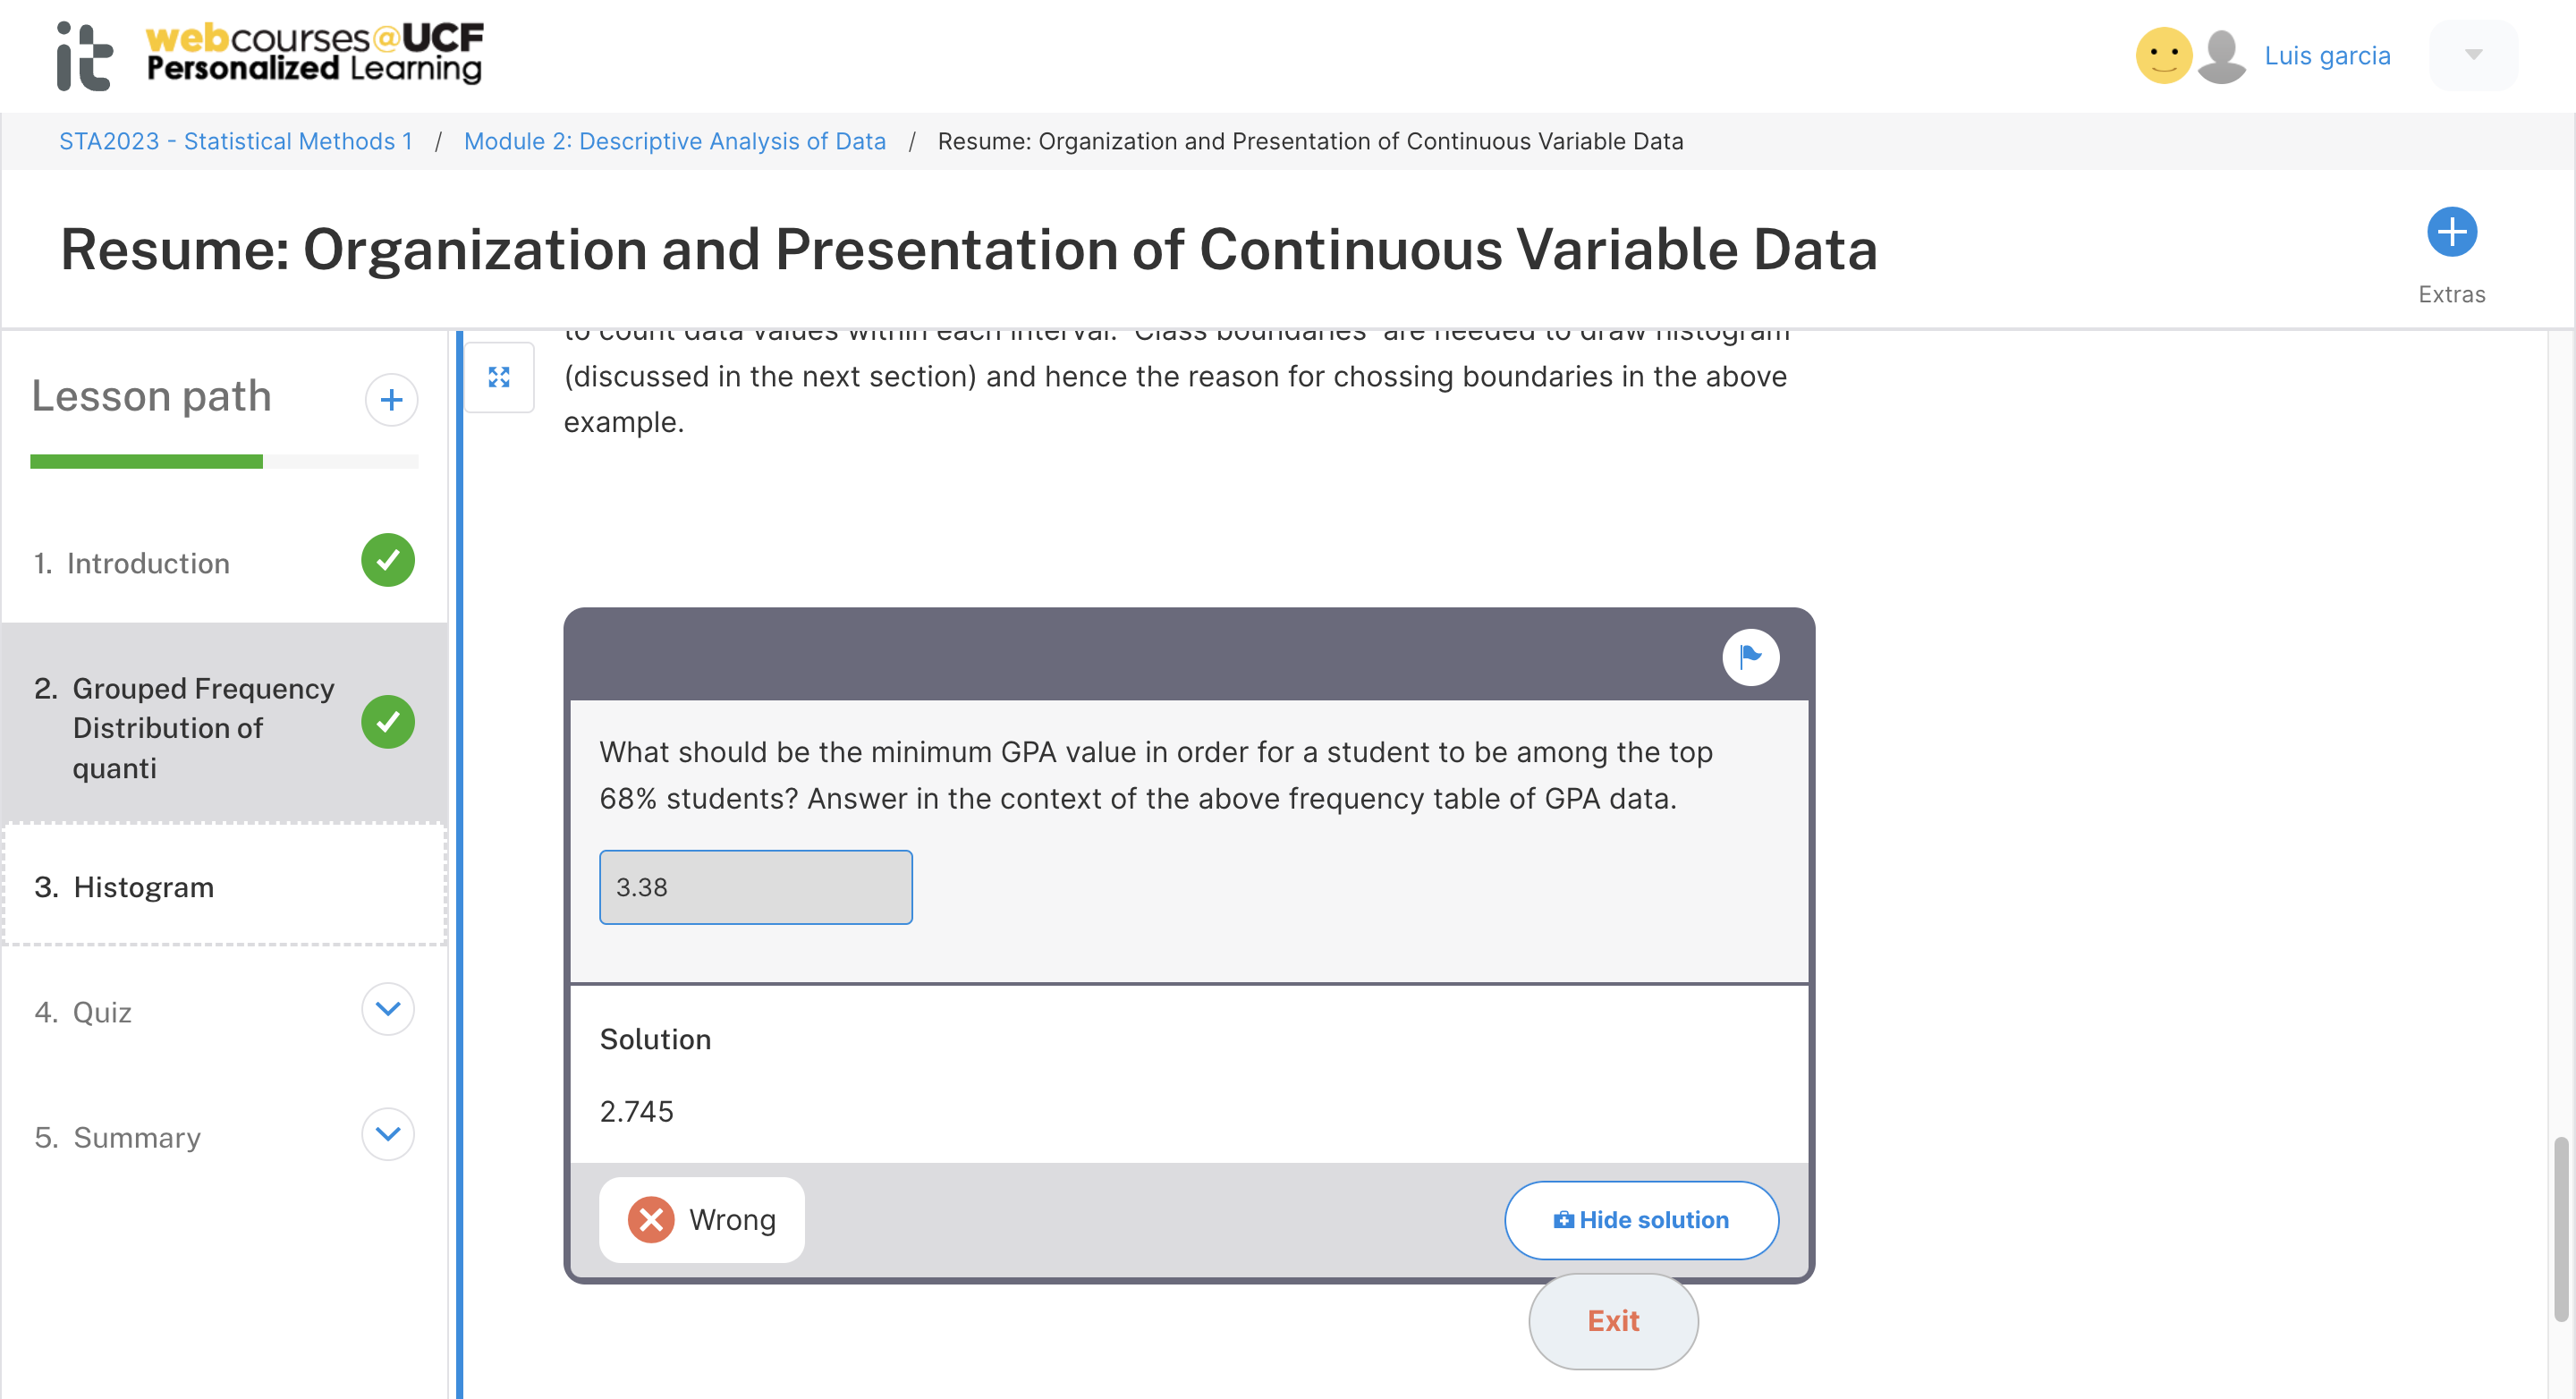
Task: Open the user account dropdown arrow
Action: [2473, 55]
